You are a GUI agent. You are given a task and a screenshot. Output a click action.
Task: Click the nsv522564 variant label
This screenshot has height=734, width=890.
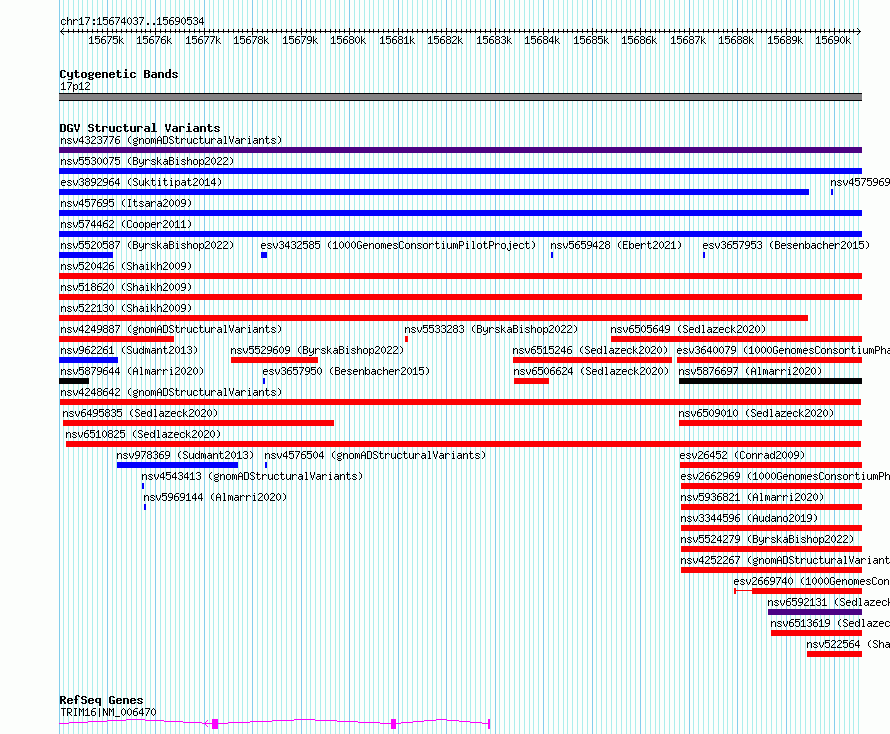848,644
